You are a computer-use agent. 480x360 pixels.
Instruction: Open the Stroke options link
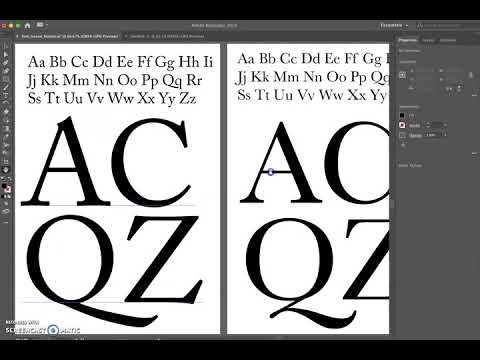(414, 126)
